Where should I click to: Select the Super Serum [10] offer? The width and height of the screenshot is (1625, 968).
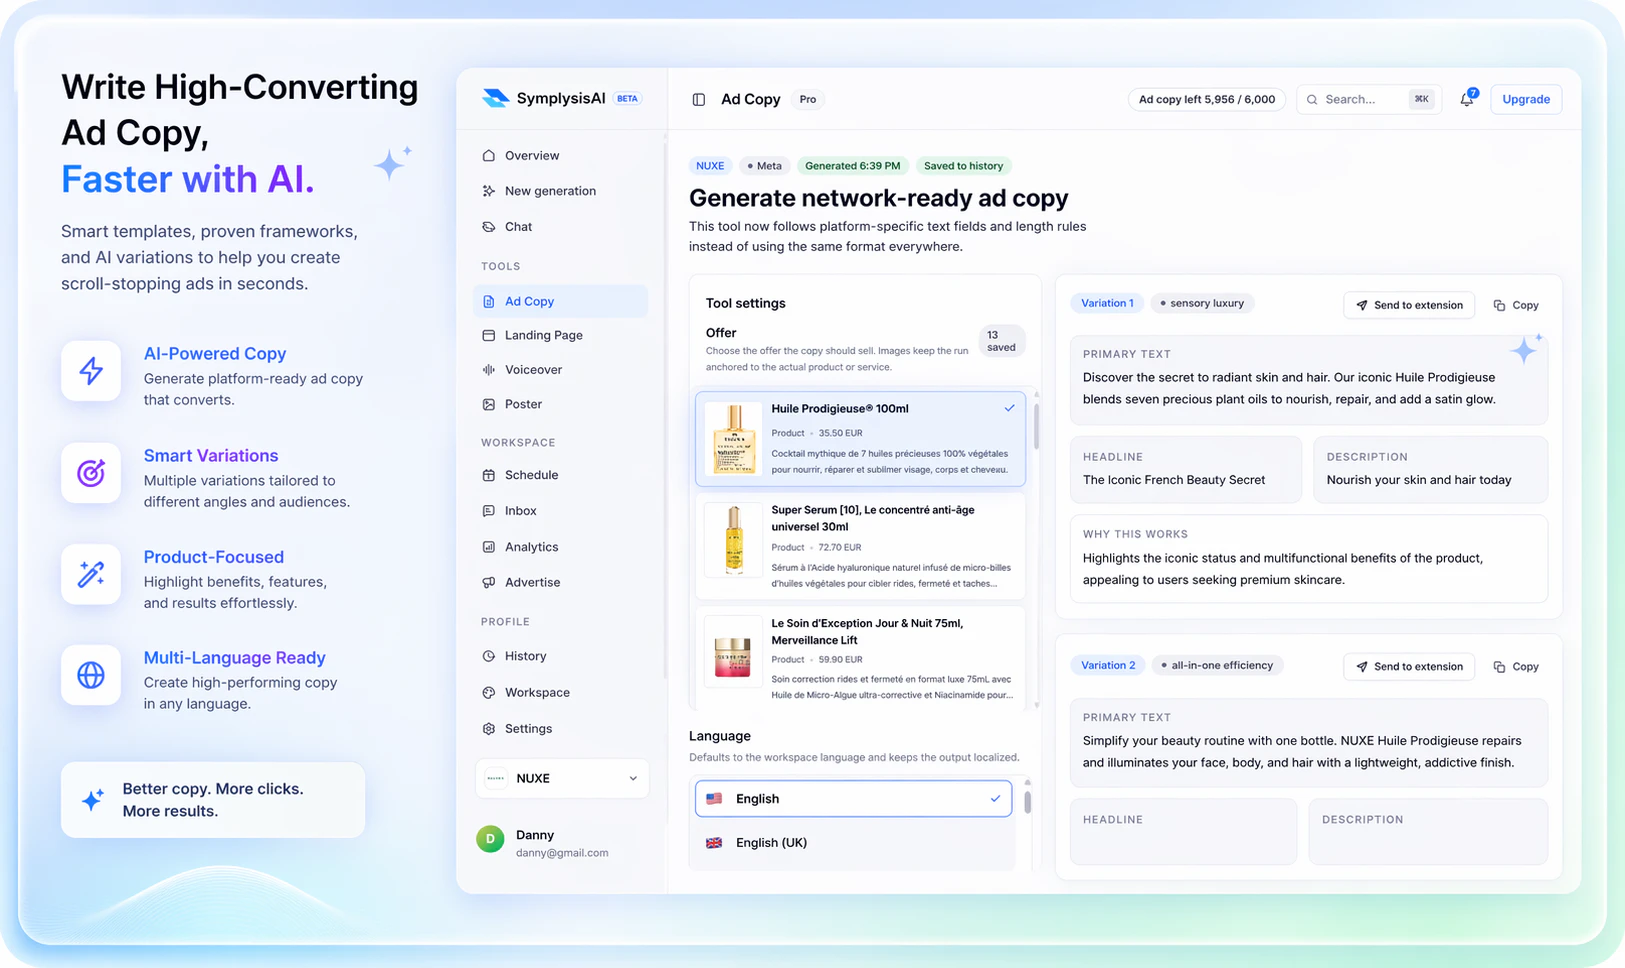860,547
